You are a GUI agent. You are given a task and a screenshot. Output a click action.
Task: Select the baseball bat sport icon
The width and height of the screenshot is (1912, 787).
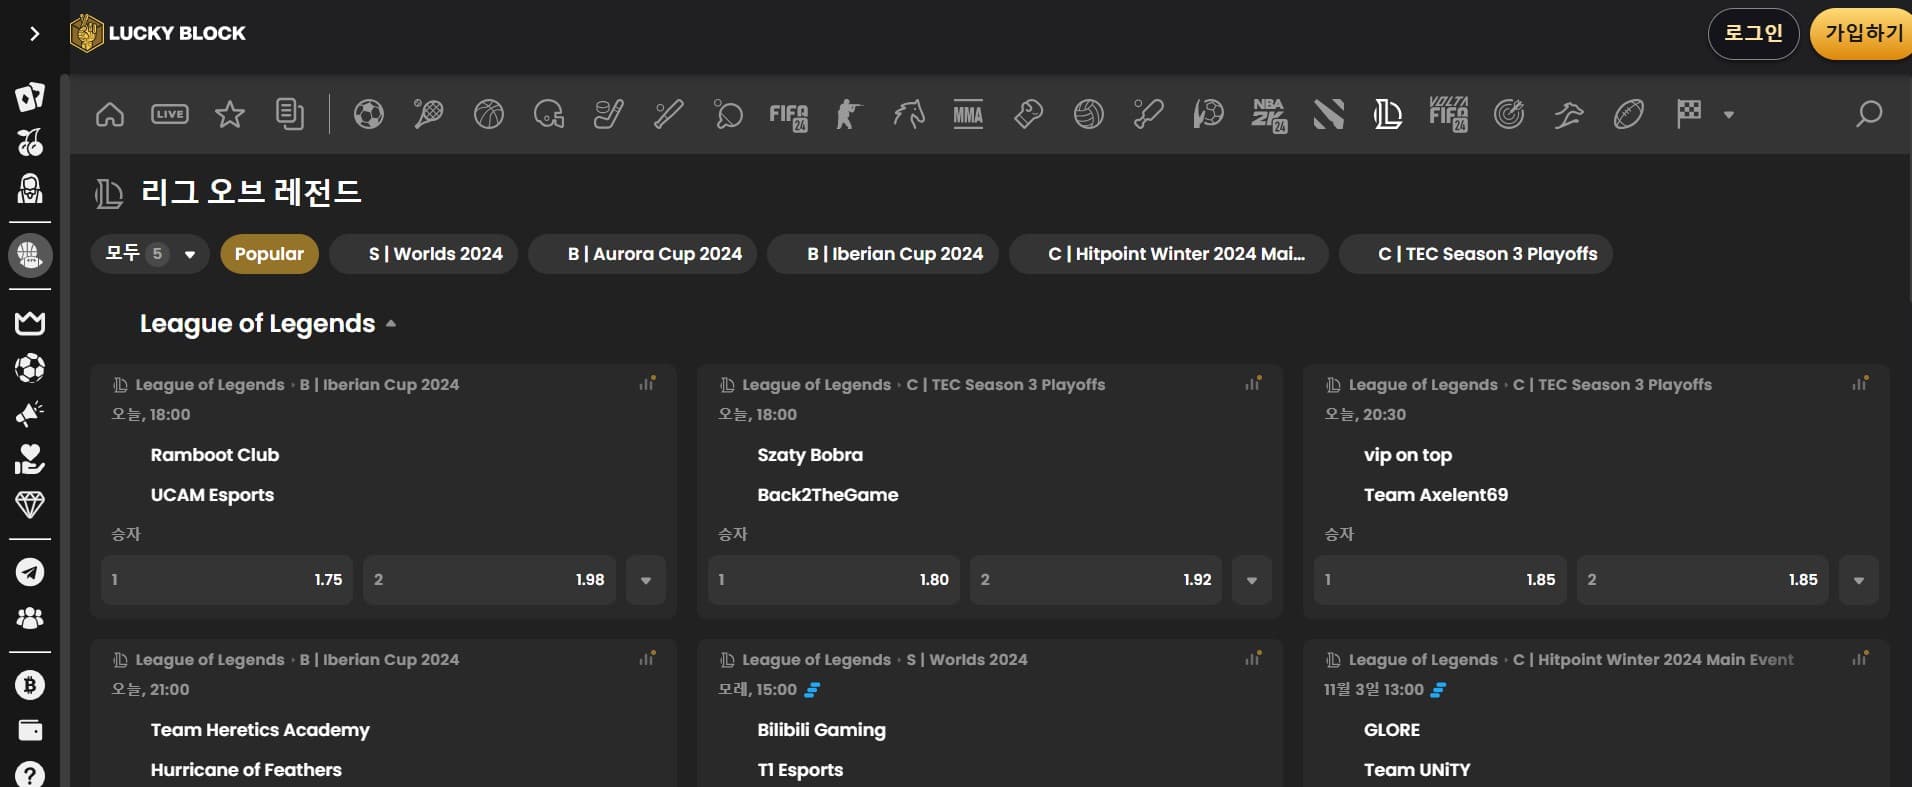coord(669,114)
